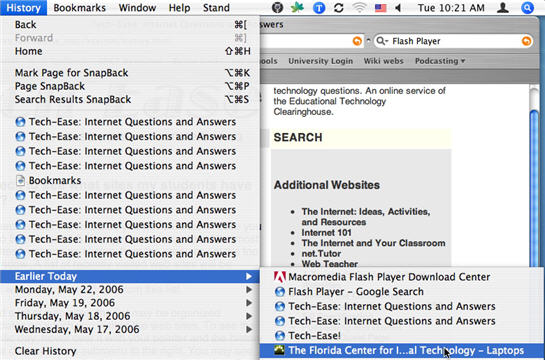Click the sync arrows menu bar icon
This screenshot has height=360, width=545.
click(339, 8)
